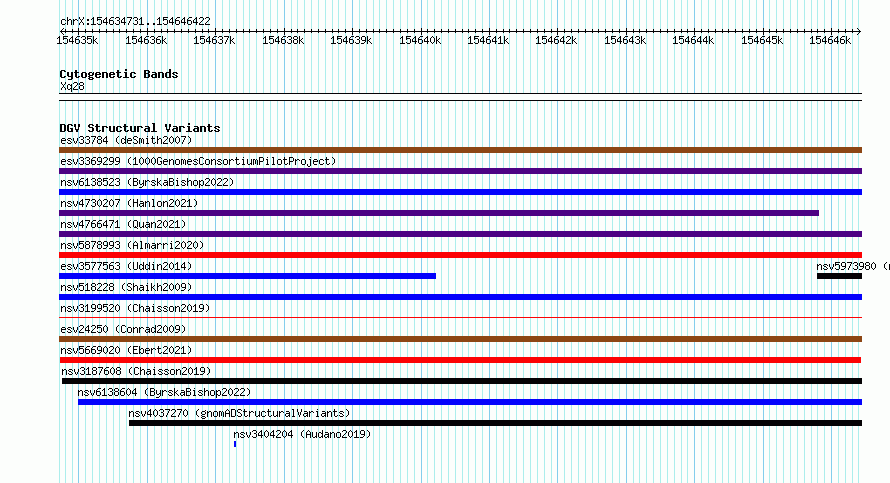Click the 154646k ruler tick label
Screen dimensions: 890x483
[830, 40]
